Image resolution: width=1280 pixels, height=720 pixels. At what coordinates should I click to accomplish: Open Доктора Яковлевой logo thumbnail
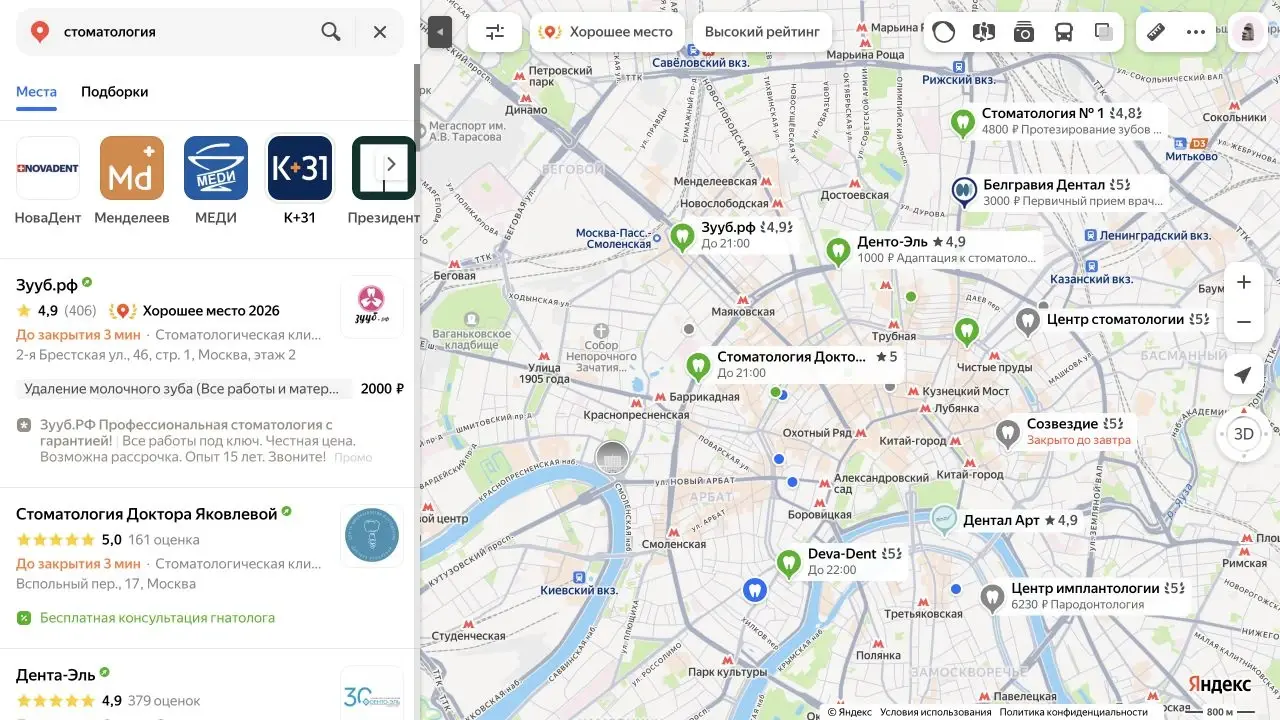tap(372, 536)
